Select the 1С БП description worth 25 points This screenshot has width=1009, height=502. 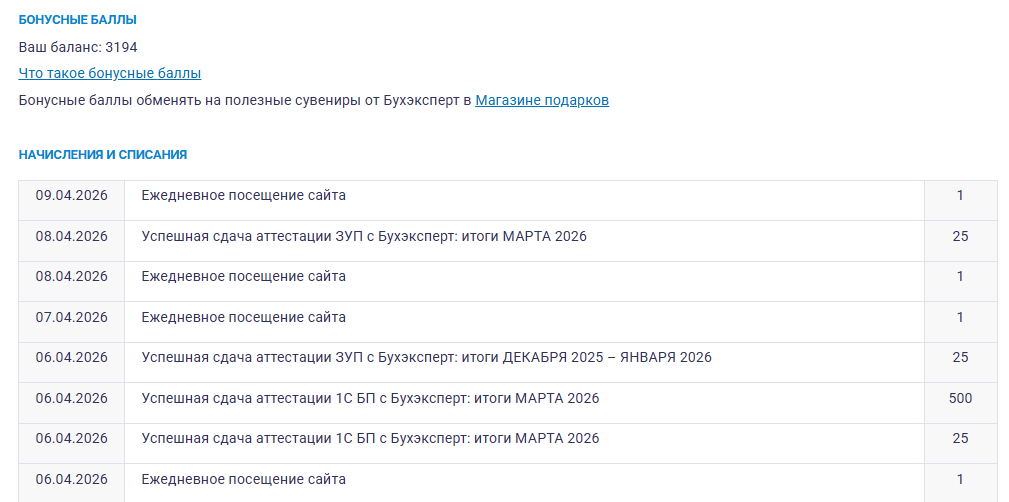click(x=370, y=438)
